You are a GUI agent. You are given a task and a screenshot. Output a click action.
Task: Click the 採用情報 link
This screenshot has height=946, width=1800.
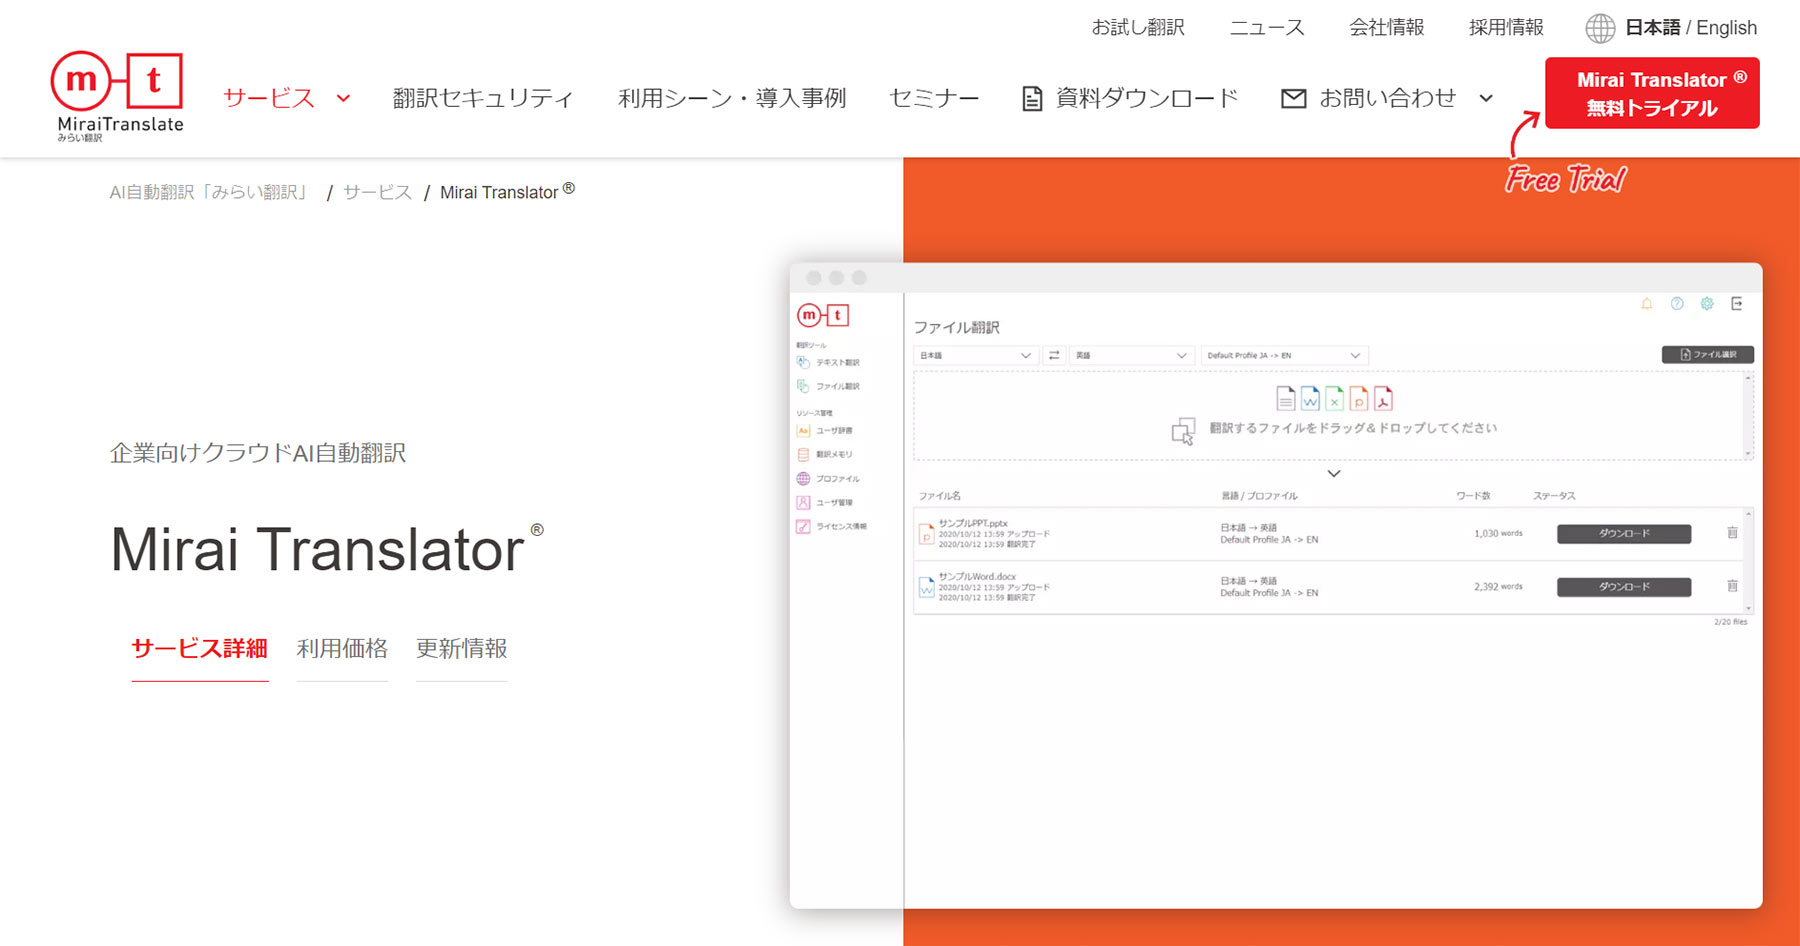1506,28
